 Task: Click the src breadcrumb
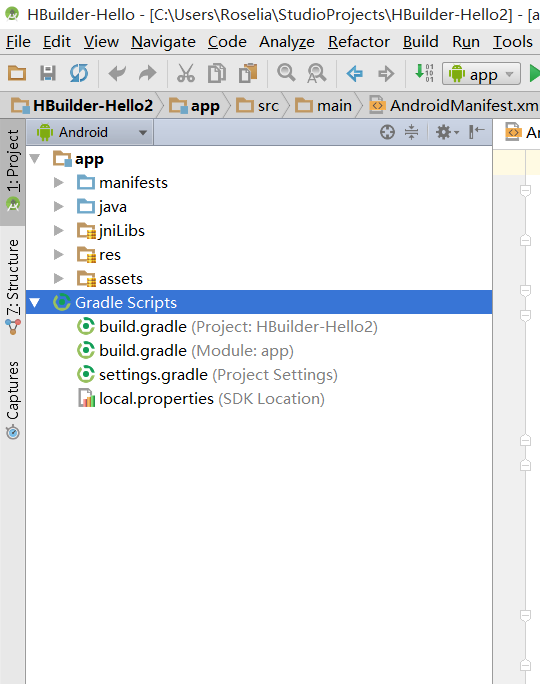257,105
